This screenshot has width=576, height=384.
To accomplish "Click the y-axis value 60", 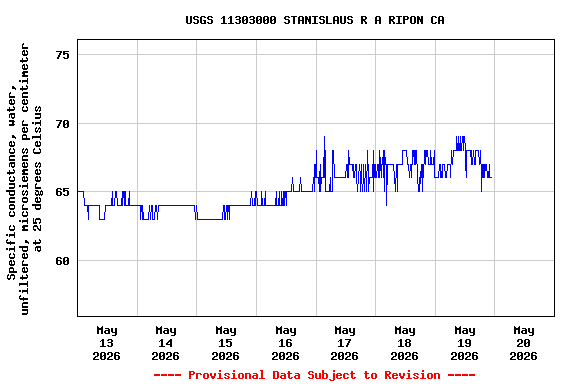I will [x=62, y=261].
